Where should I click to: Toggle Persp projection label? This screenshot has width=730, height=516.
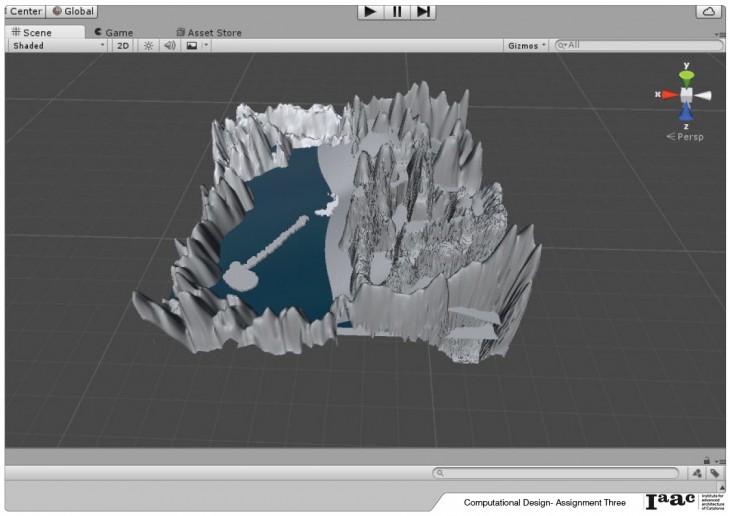(x=689, y=136)
